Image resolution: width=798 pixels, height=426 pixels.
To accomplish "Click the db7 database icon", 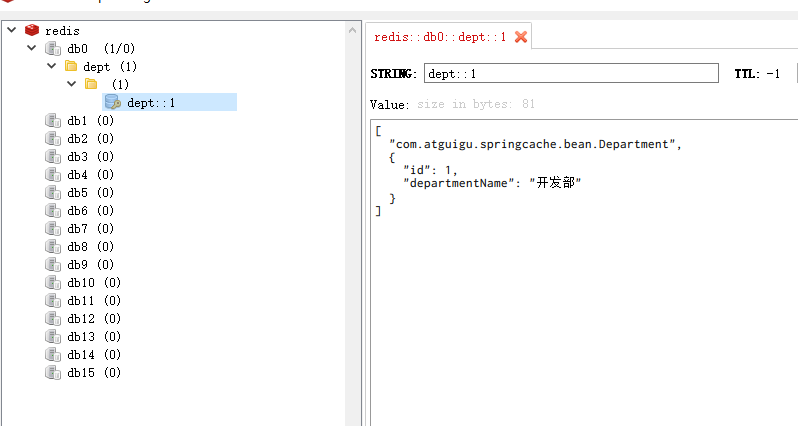I will pos(53,229).
